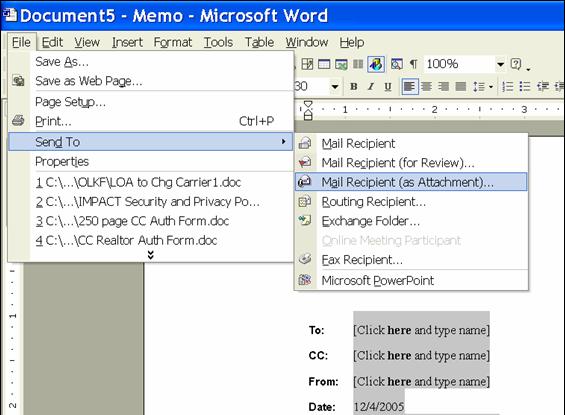Click the first line indent ruler marker
This screenshot has width=565, height=415.
click(x=308, y=104)
